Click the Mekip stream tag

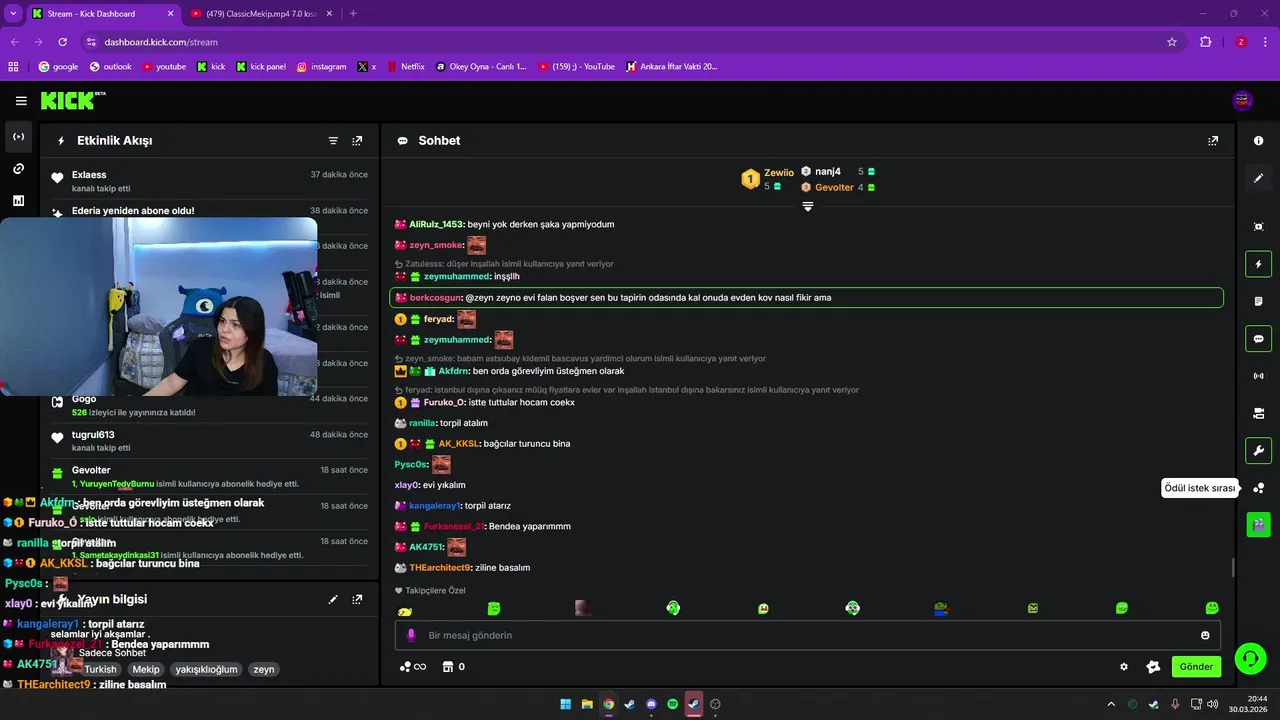pyautogui.click(x=146, y=670)
